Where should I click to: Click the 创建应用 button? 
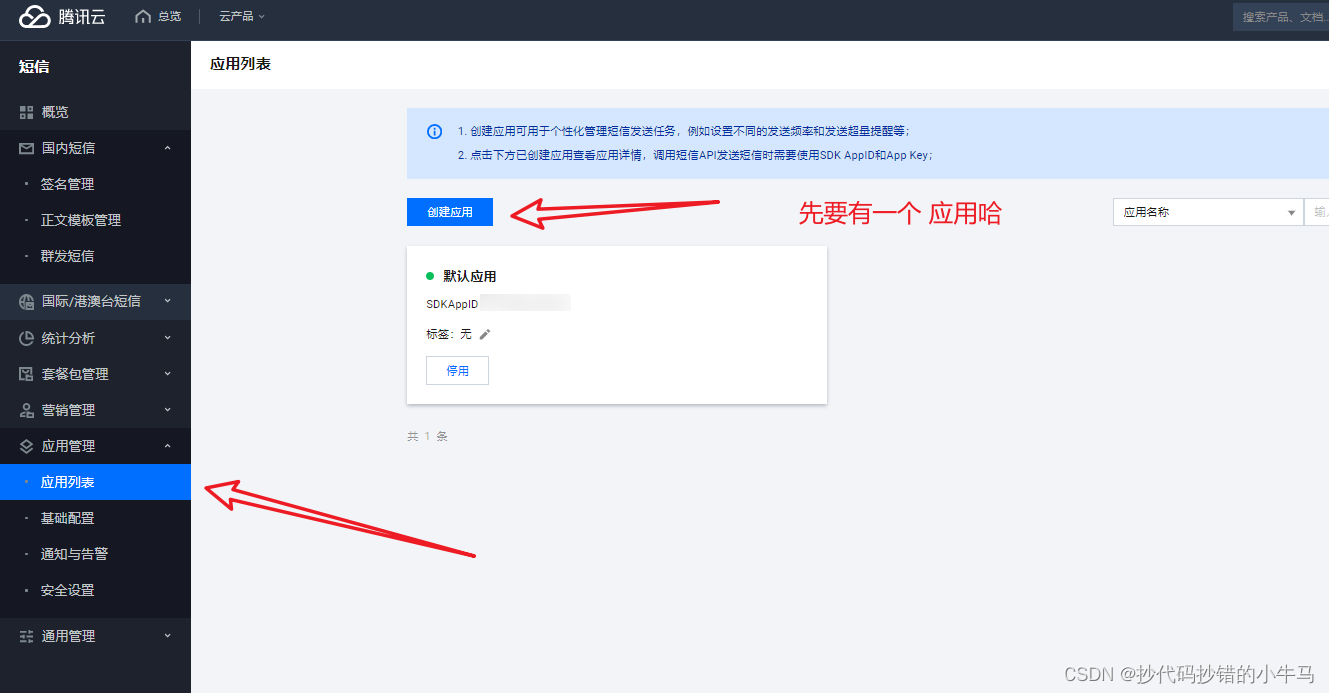click(x=450, y=212)
